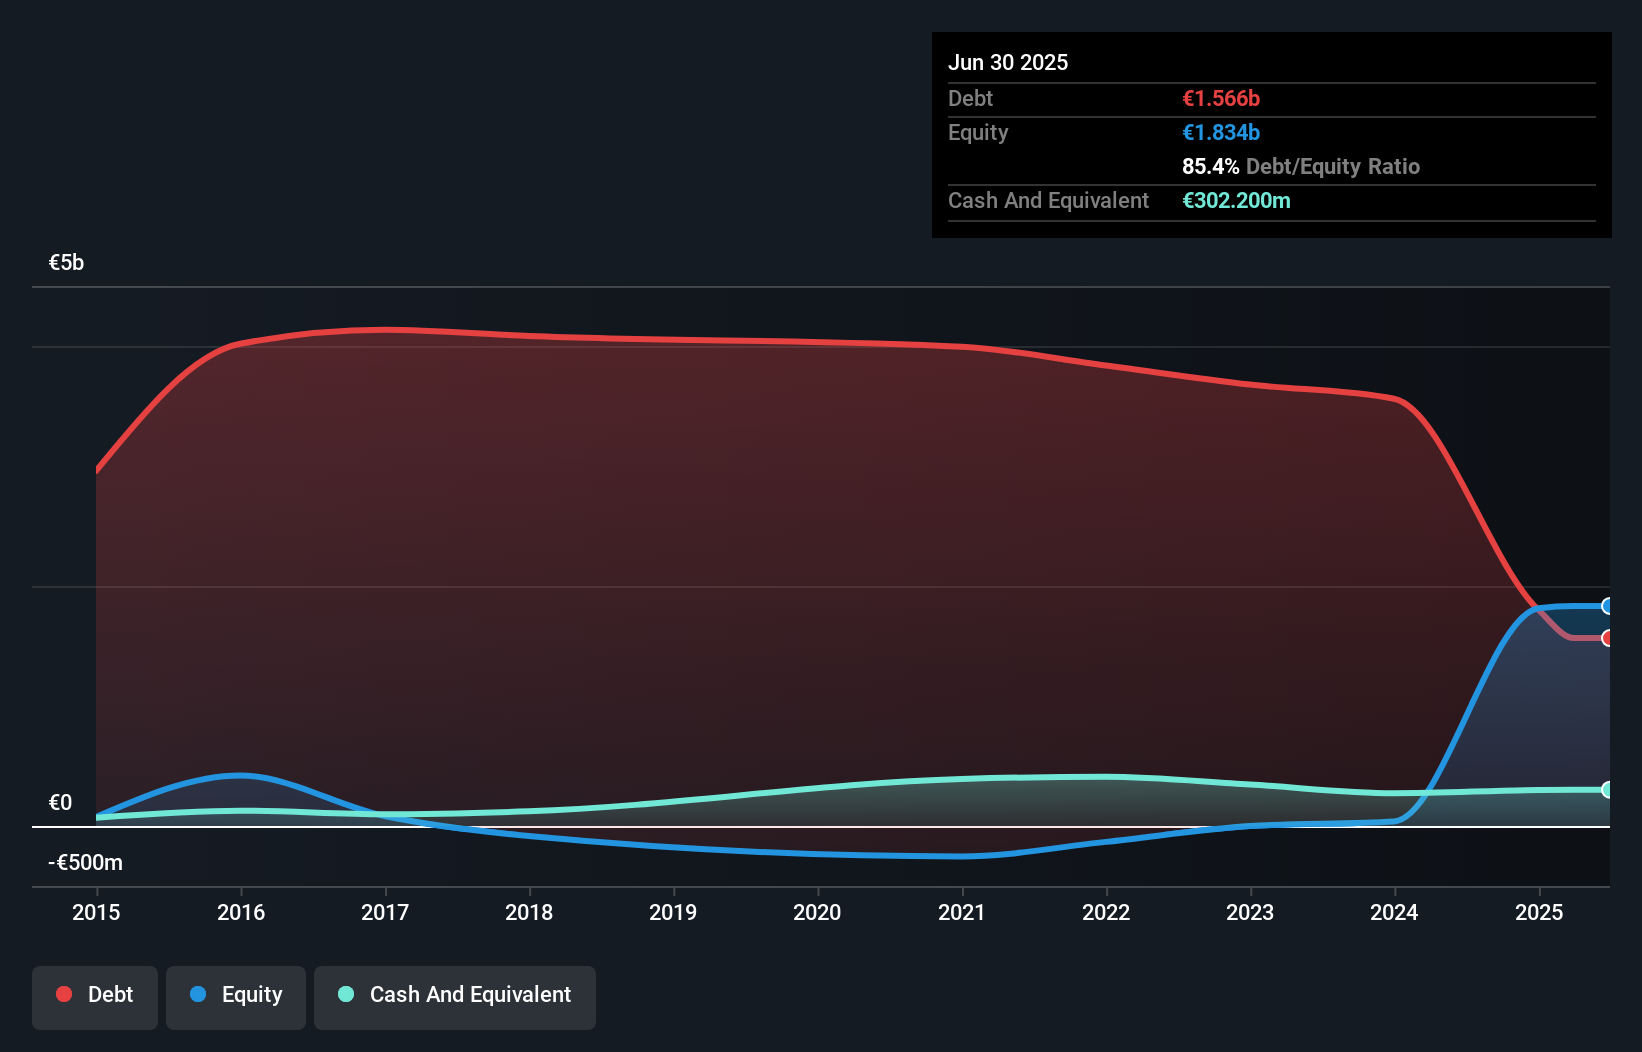Select the blue Equity dot in the legend
The image size is (1642, 1052).
click(x=198, y=994)
